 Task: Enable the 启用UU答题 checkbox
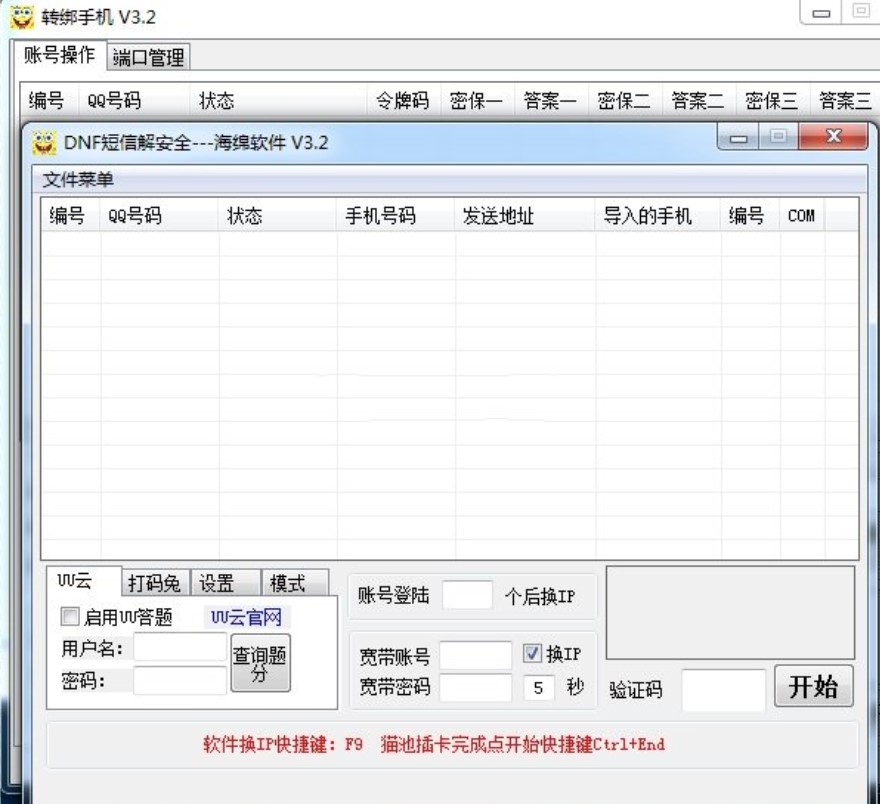[x=68, y=616]
